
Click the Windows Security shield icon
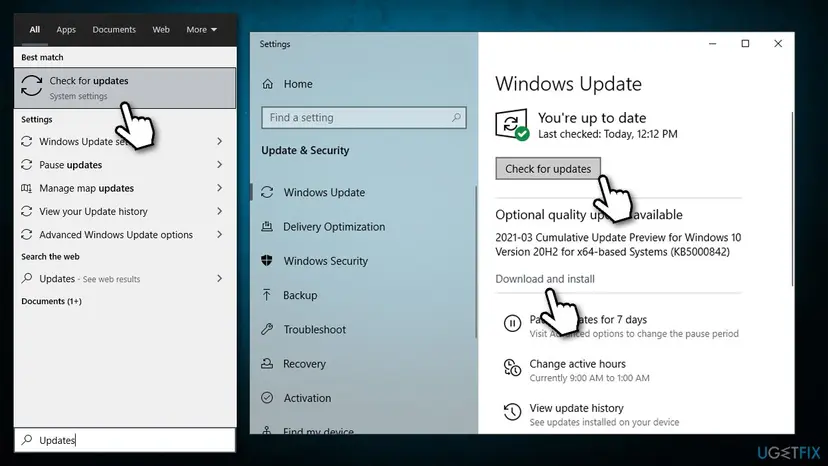pos(267,260)
